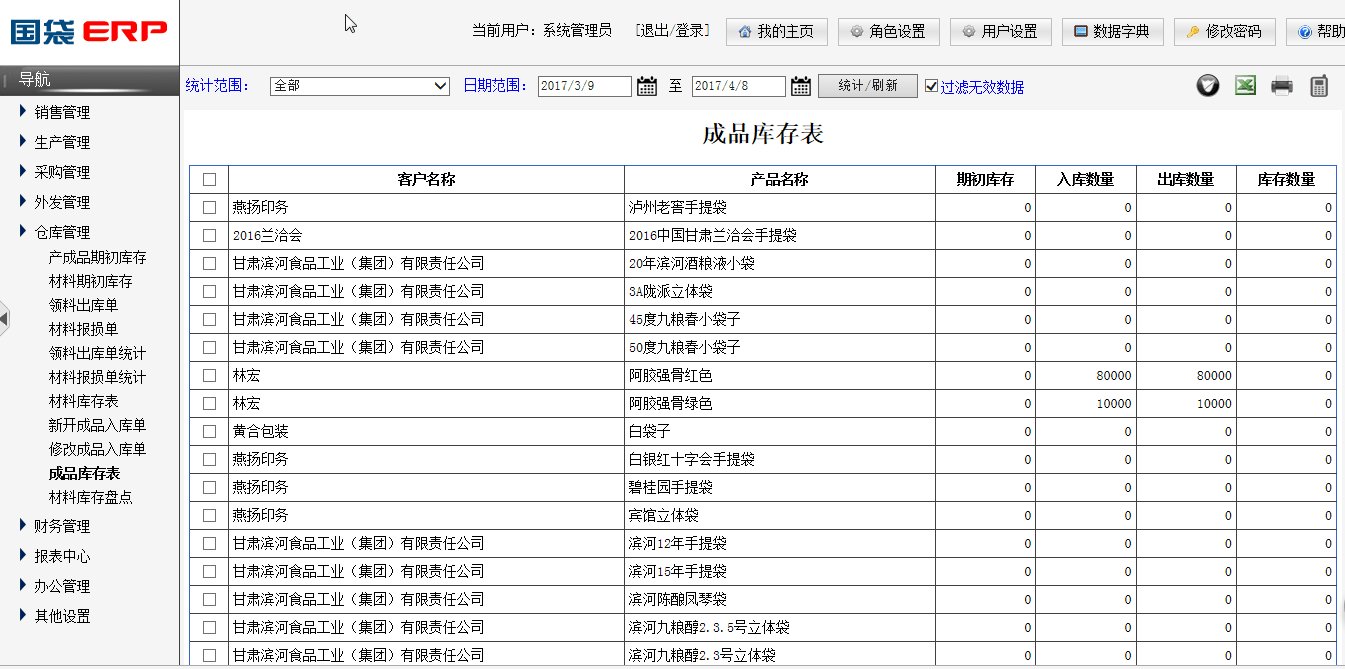This screenshot has width=1345, height=669.
Task: Click the Excel export icon
Action: (1245, 86)
